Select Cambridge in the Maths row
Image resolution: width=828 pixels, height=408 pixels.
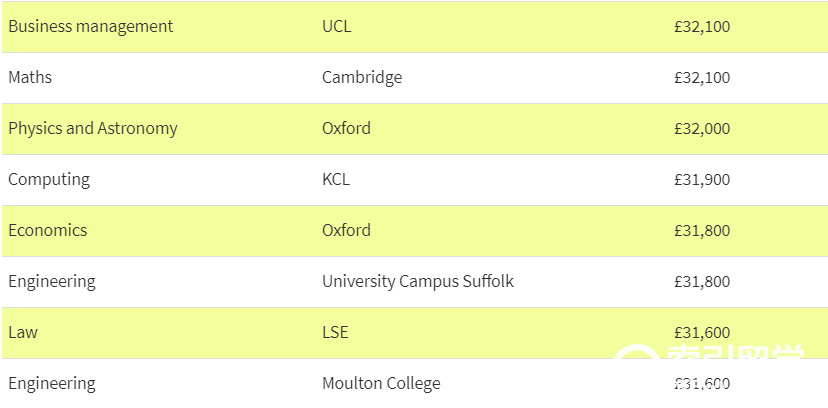[362, 78]
